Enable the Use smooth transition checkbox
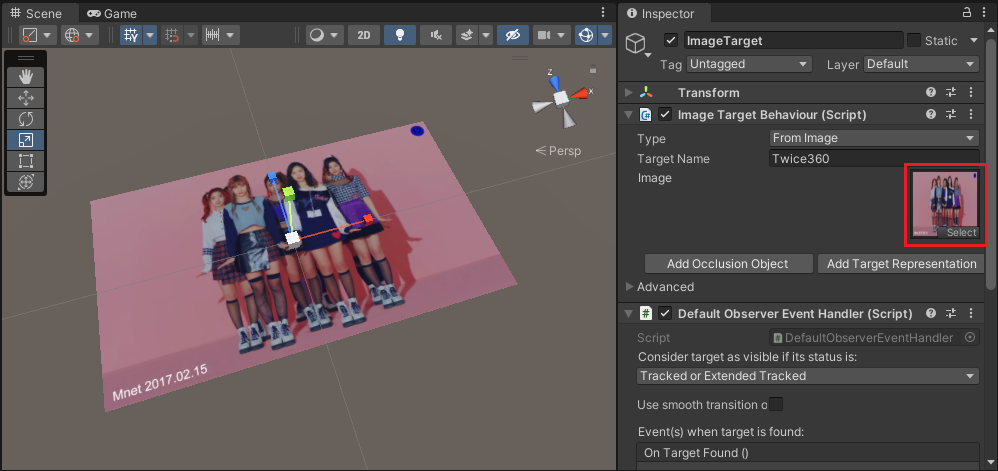The height and width of the screenshot is (471, 998). tap(777, 404)
